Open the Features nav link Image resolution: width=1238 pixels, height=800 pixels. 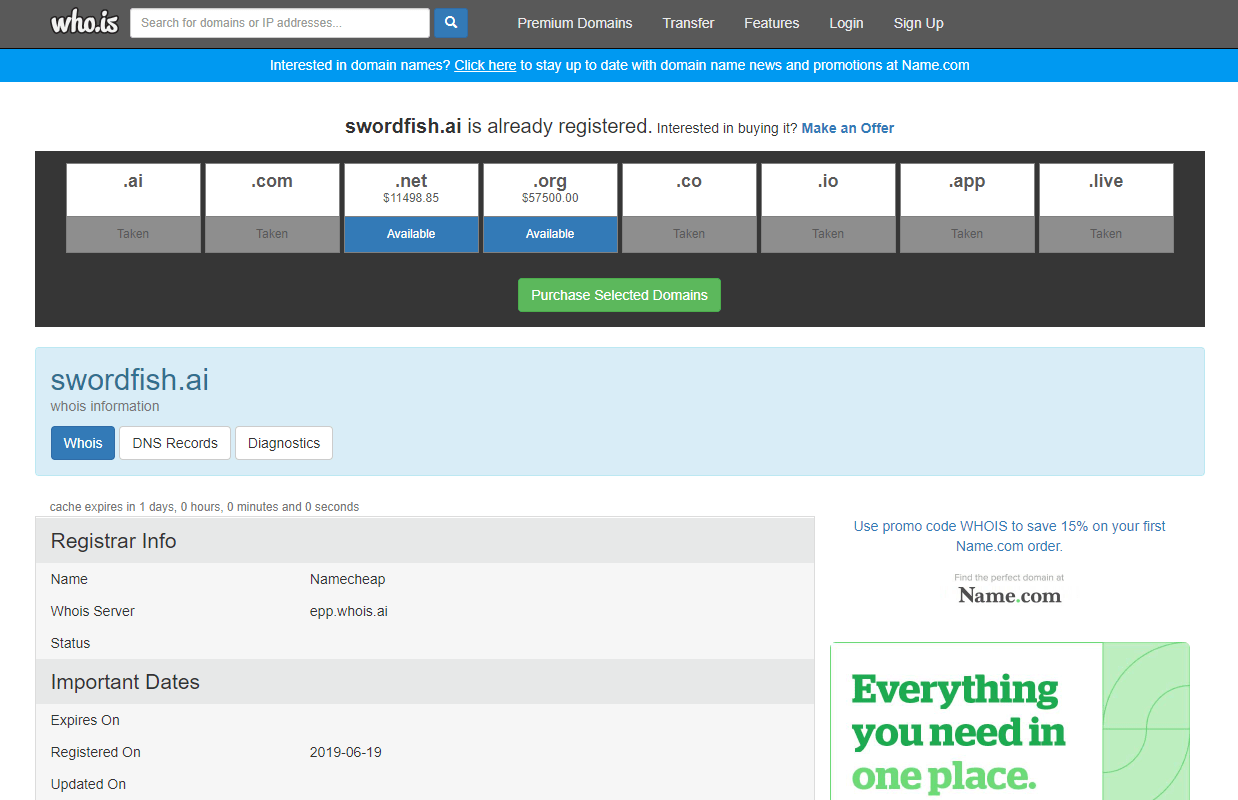click(772, 23)
